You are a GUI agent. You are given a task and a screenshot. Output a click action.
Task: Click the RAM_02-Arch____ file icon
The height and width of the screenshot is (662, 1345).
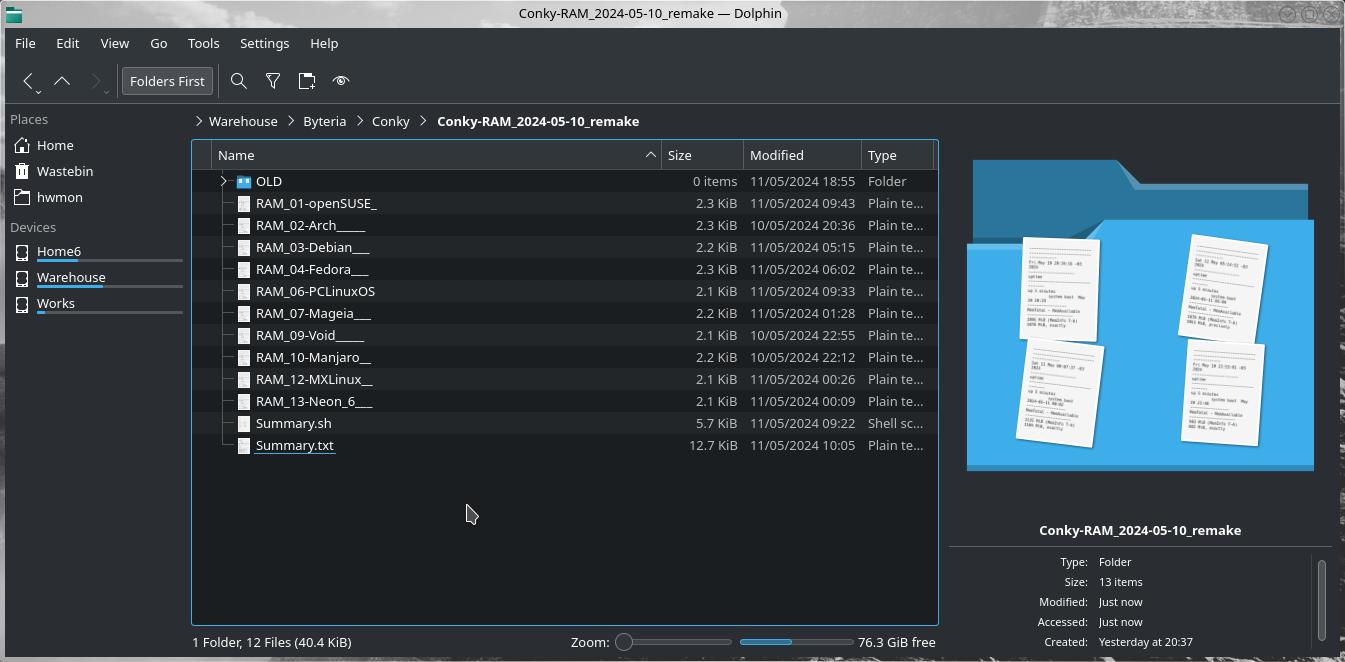243,225
